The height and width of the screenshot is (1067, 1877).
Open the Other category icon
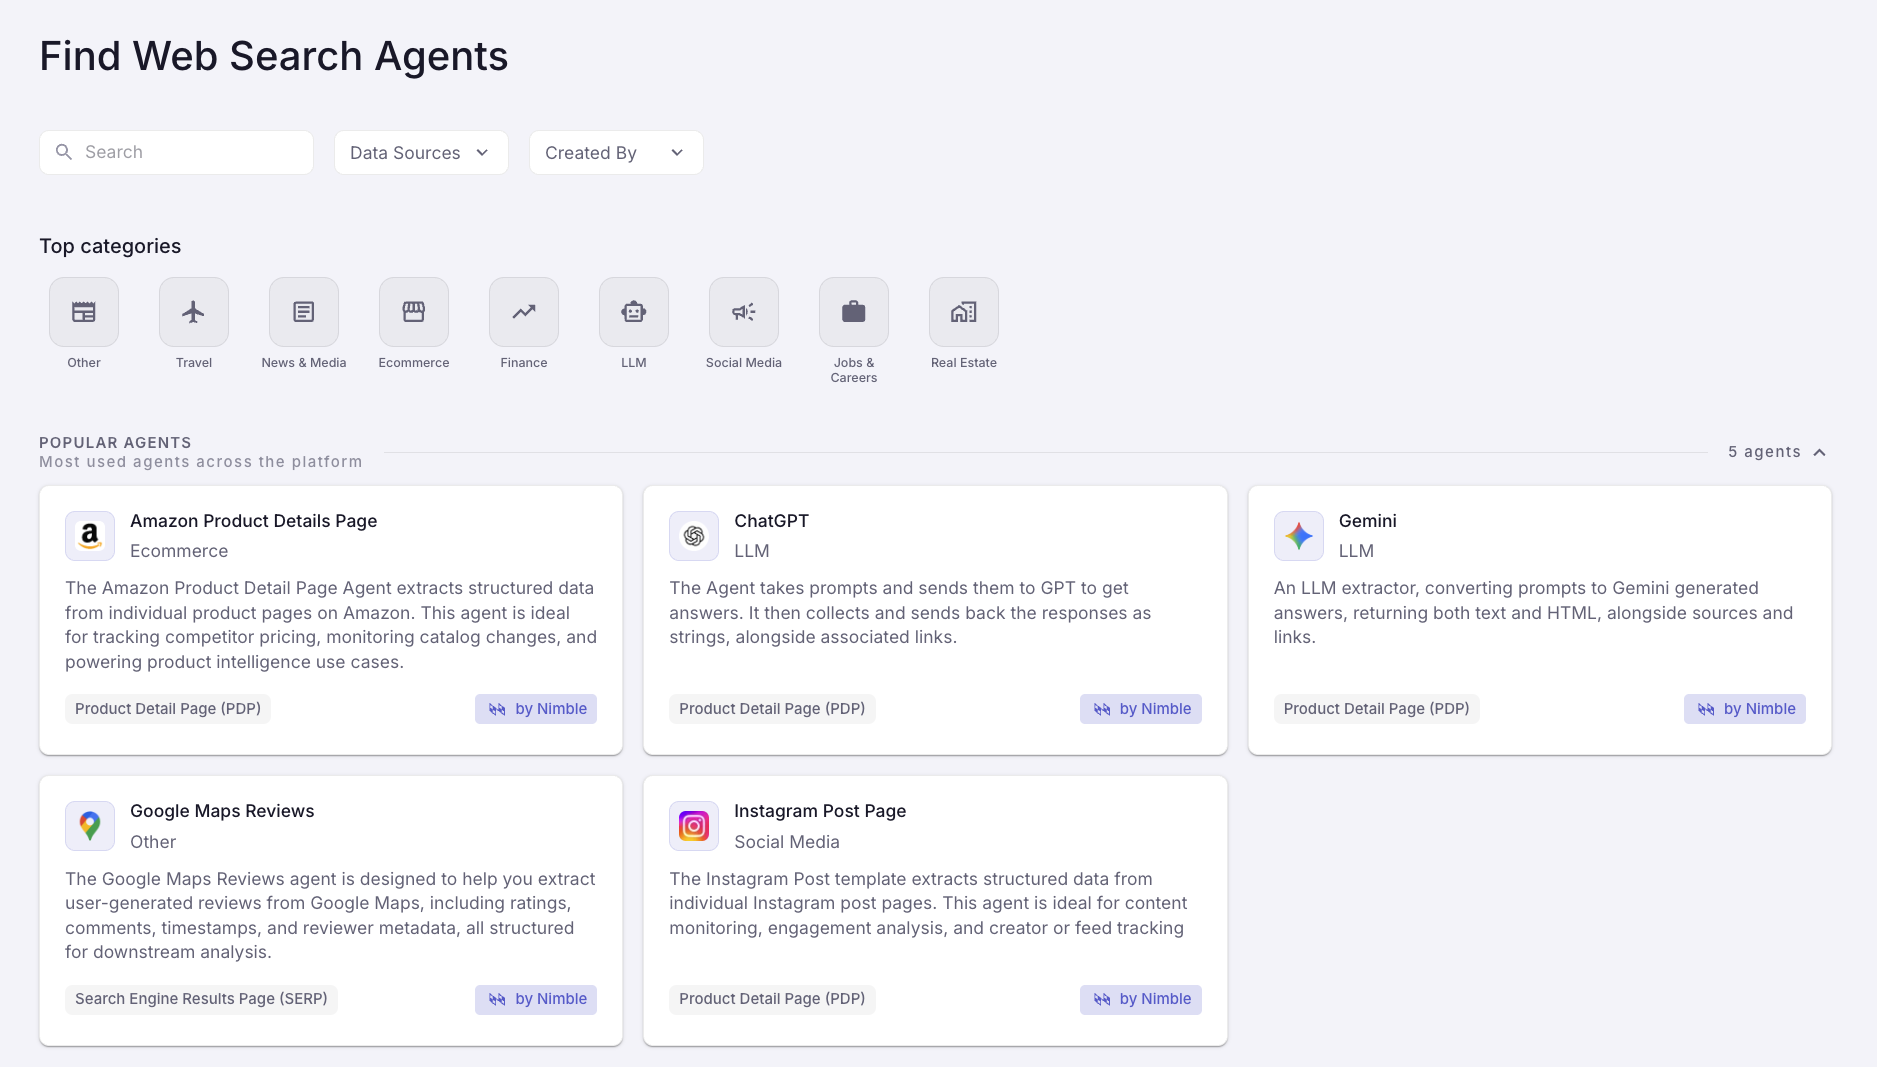pyautogui.click(x=84, y=312)
